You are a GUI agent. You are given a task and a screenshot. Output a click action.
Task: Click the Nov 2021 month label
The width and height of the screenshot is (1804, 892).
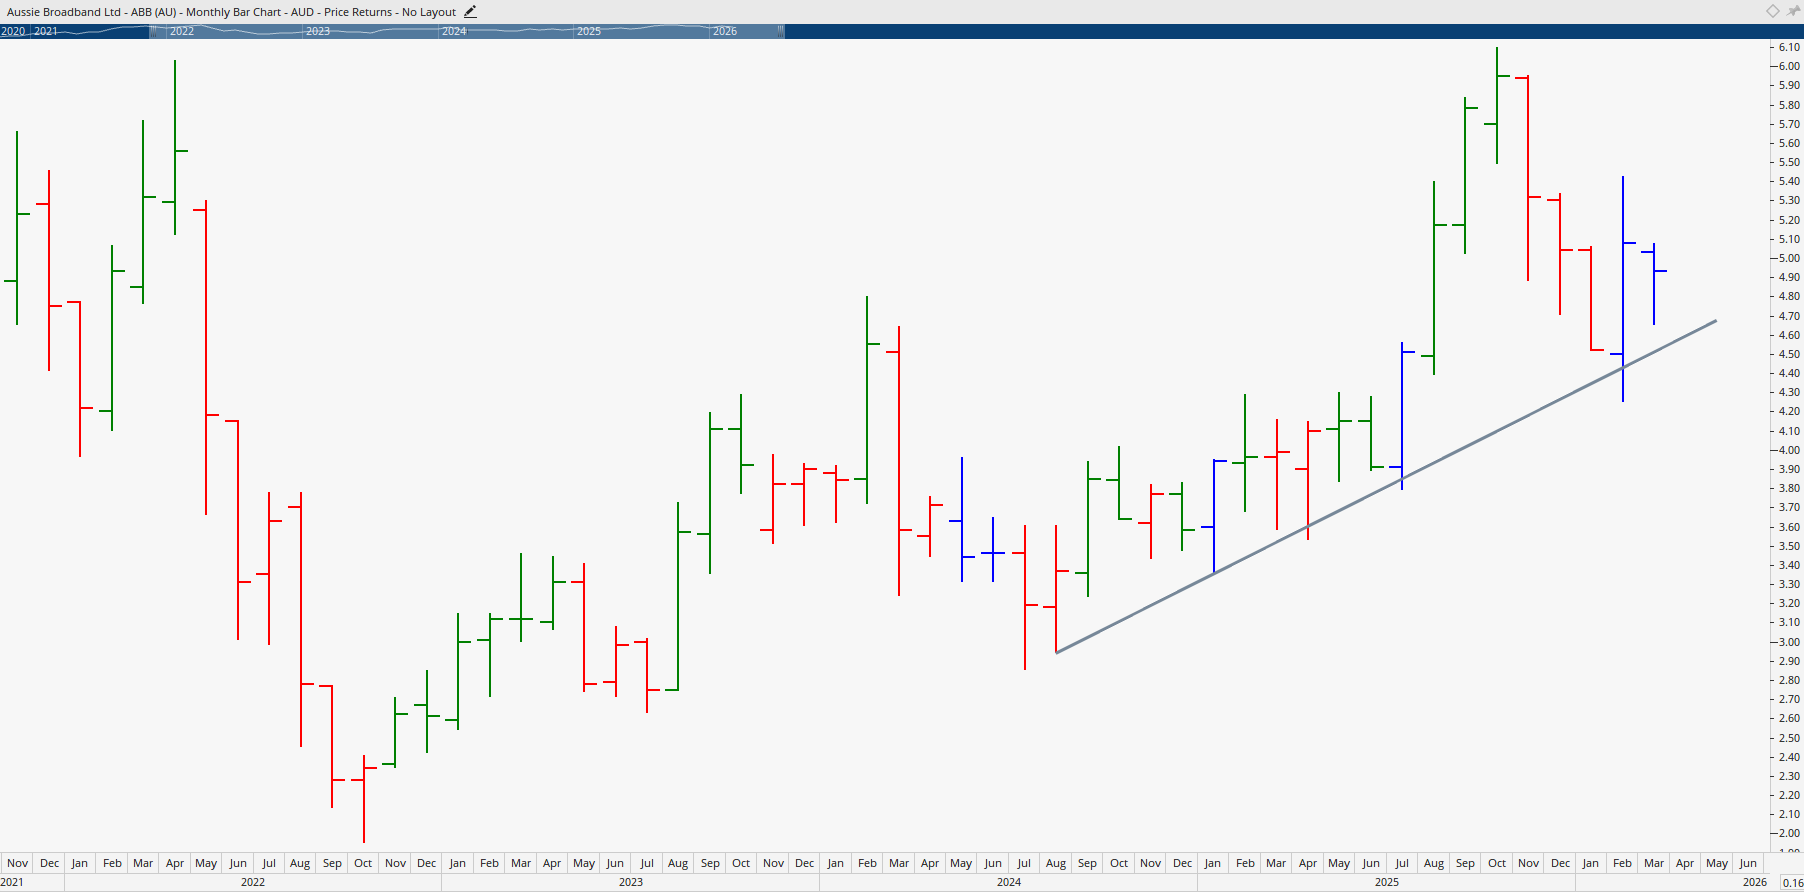click(18, 863)
